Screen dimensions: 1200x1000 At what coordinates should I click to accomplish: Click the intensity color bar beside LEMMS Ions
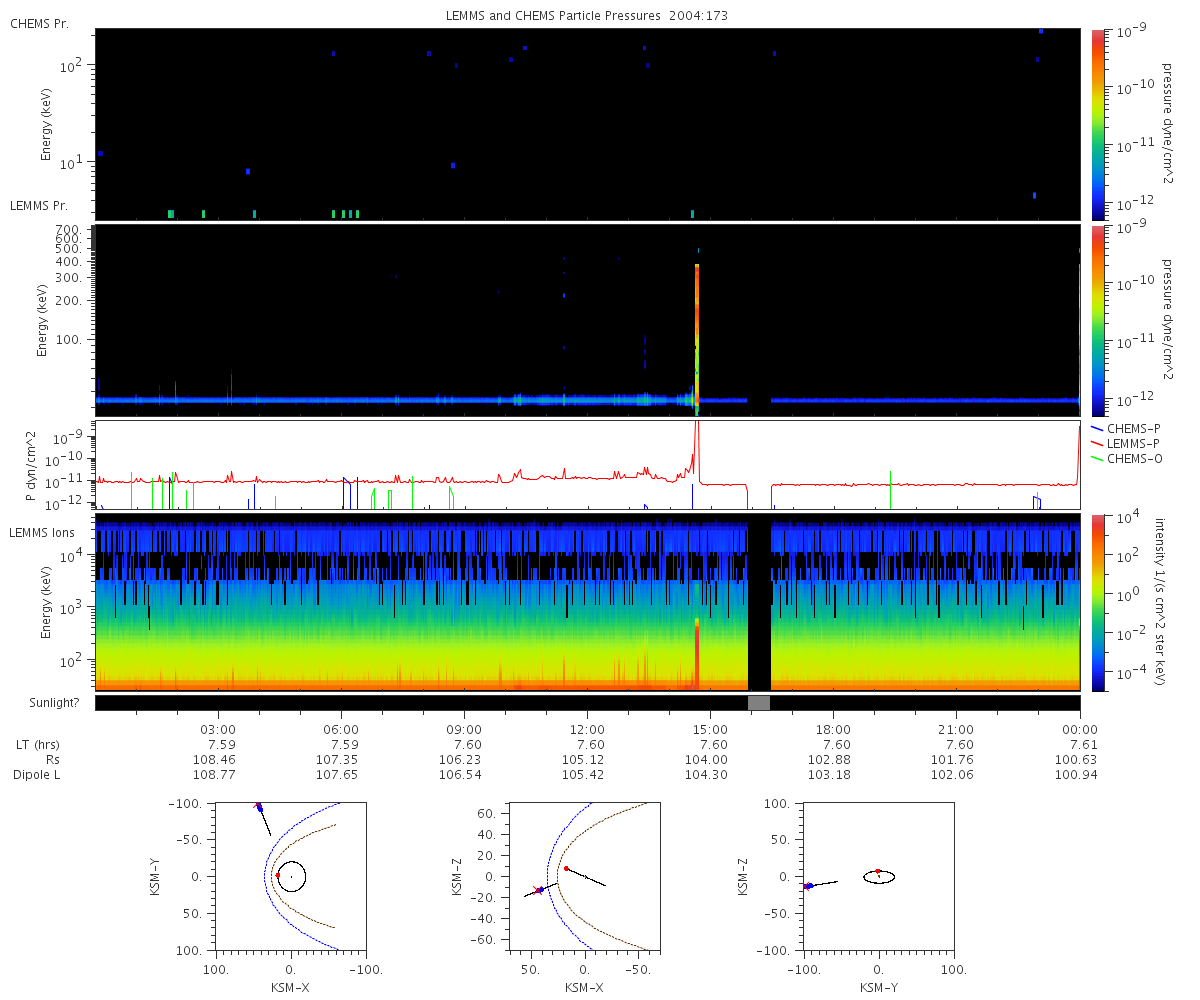click(x=1098, y=603)
